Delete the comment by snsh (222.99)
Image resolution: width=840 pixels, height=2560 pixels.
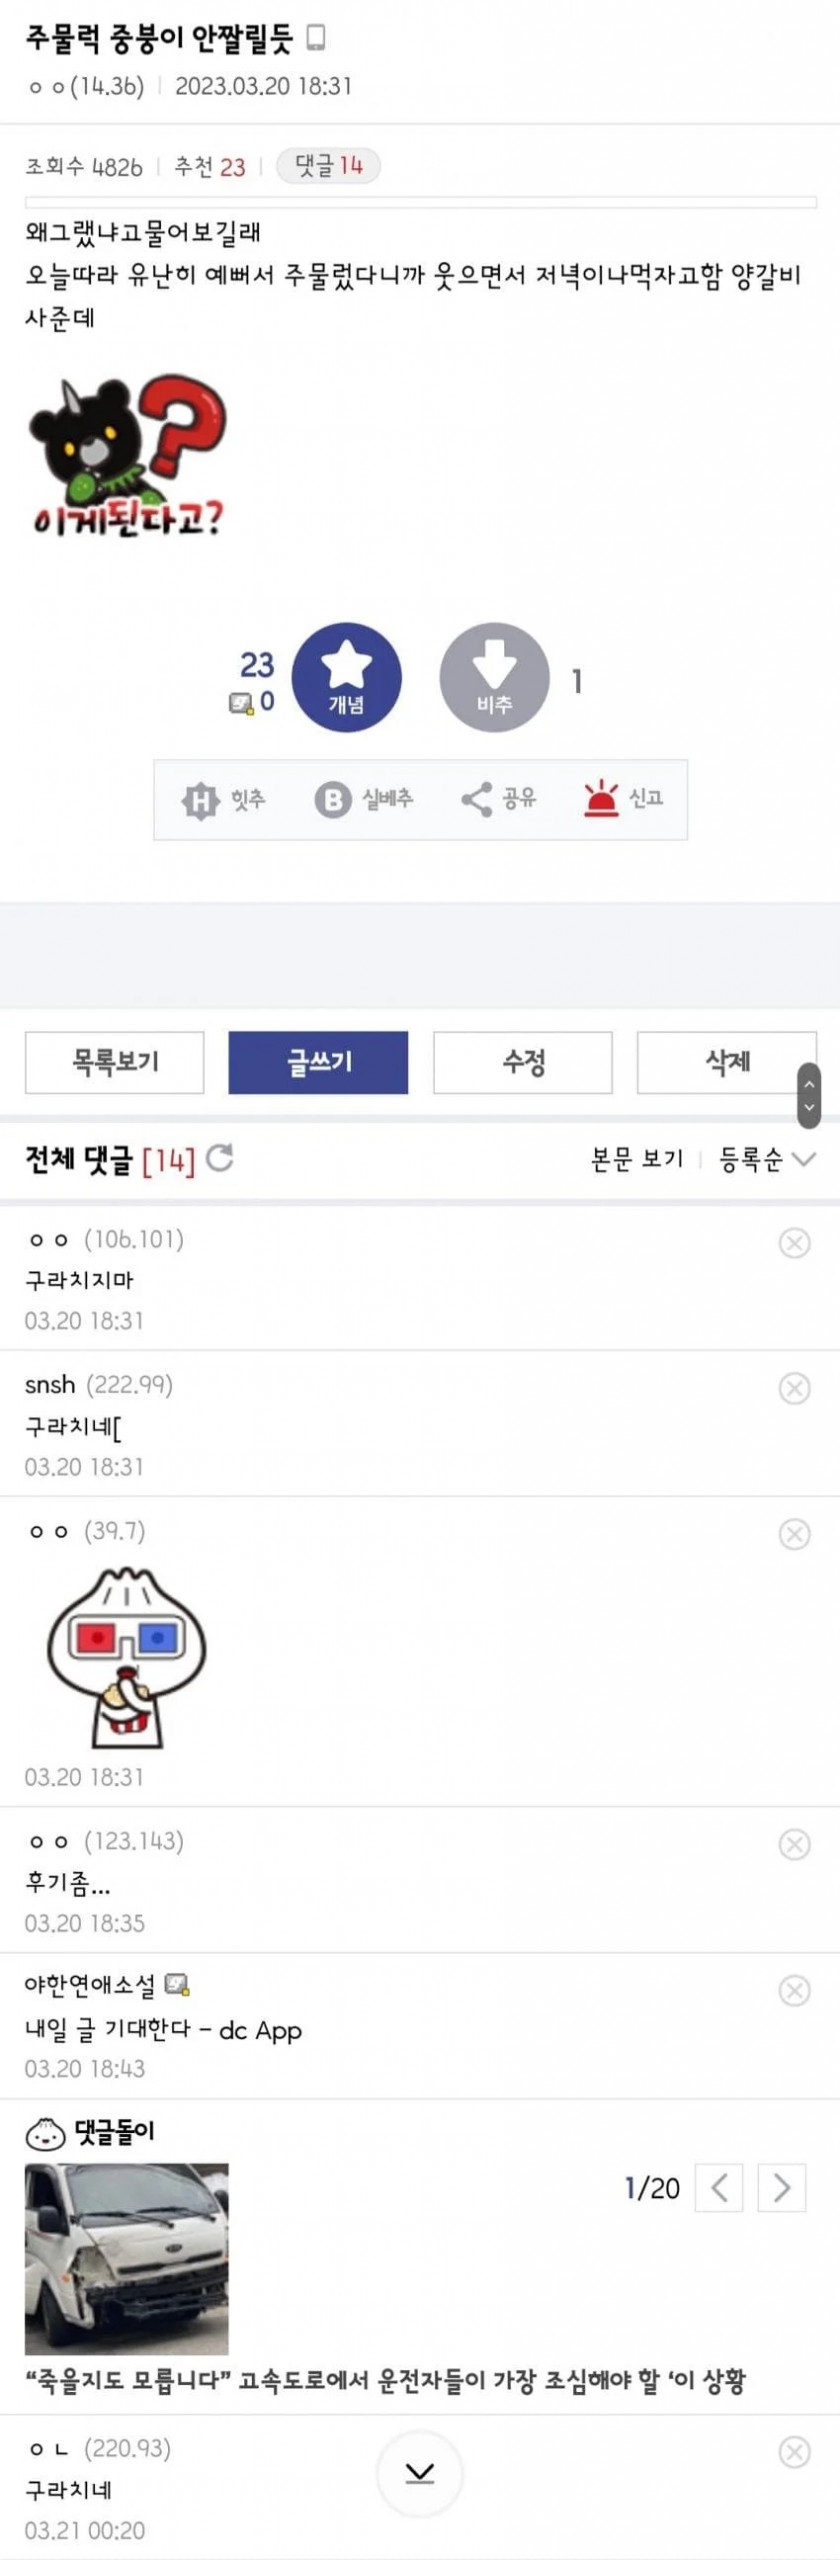pyautogui.click(x=794, y=1388)
